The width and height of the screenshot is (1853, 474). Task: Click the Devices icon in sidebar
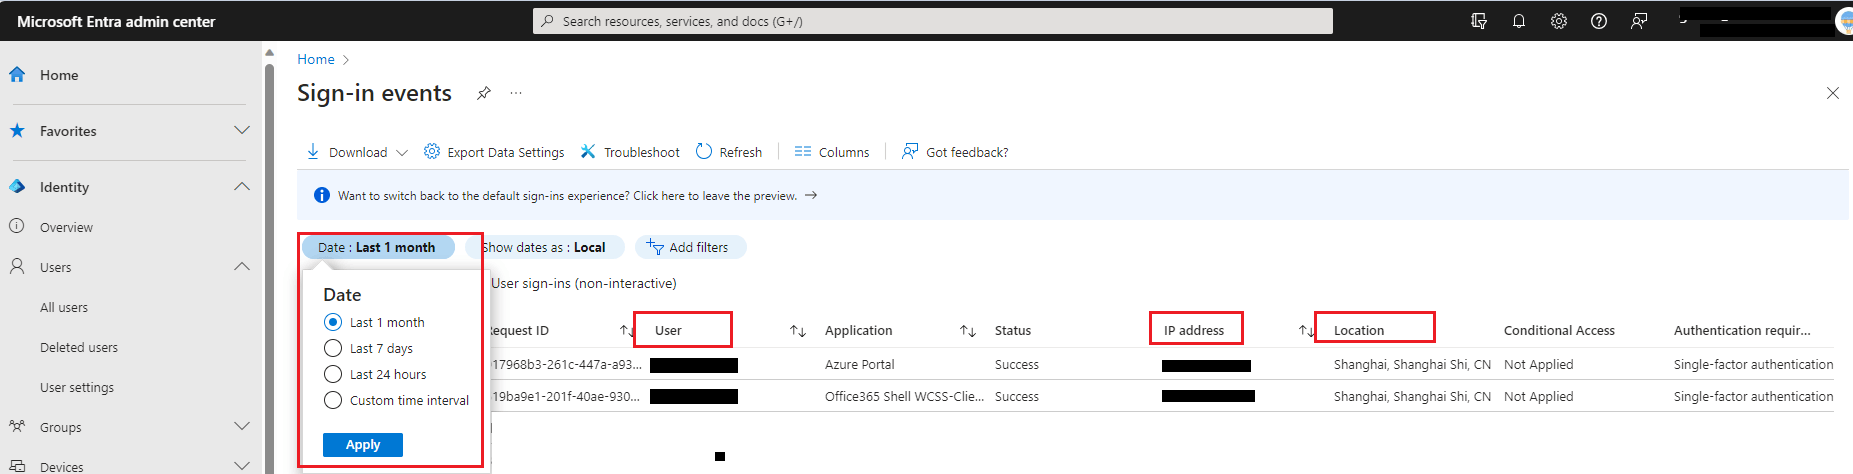pyautogui.click(x=17, y=466)
